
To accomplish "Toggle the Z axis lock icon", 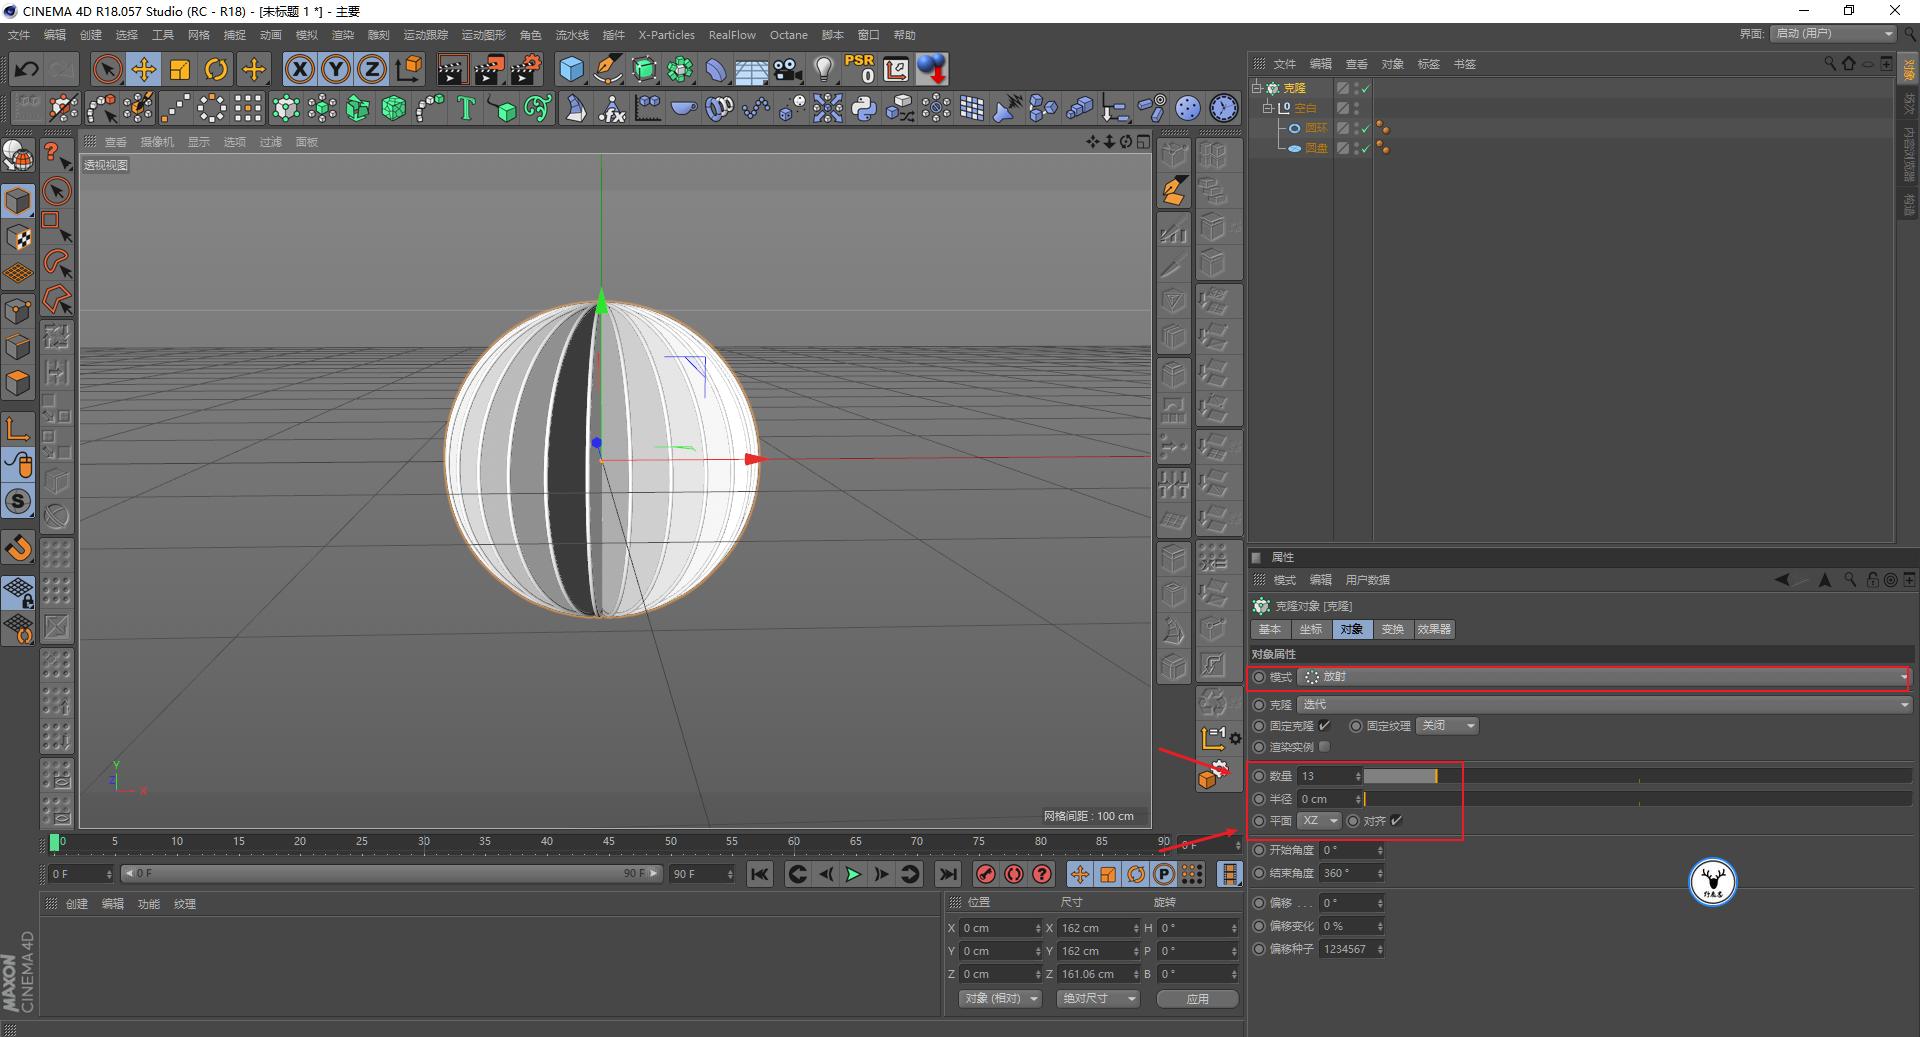I will (371, 69).
